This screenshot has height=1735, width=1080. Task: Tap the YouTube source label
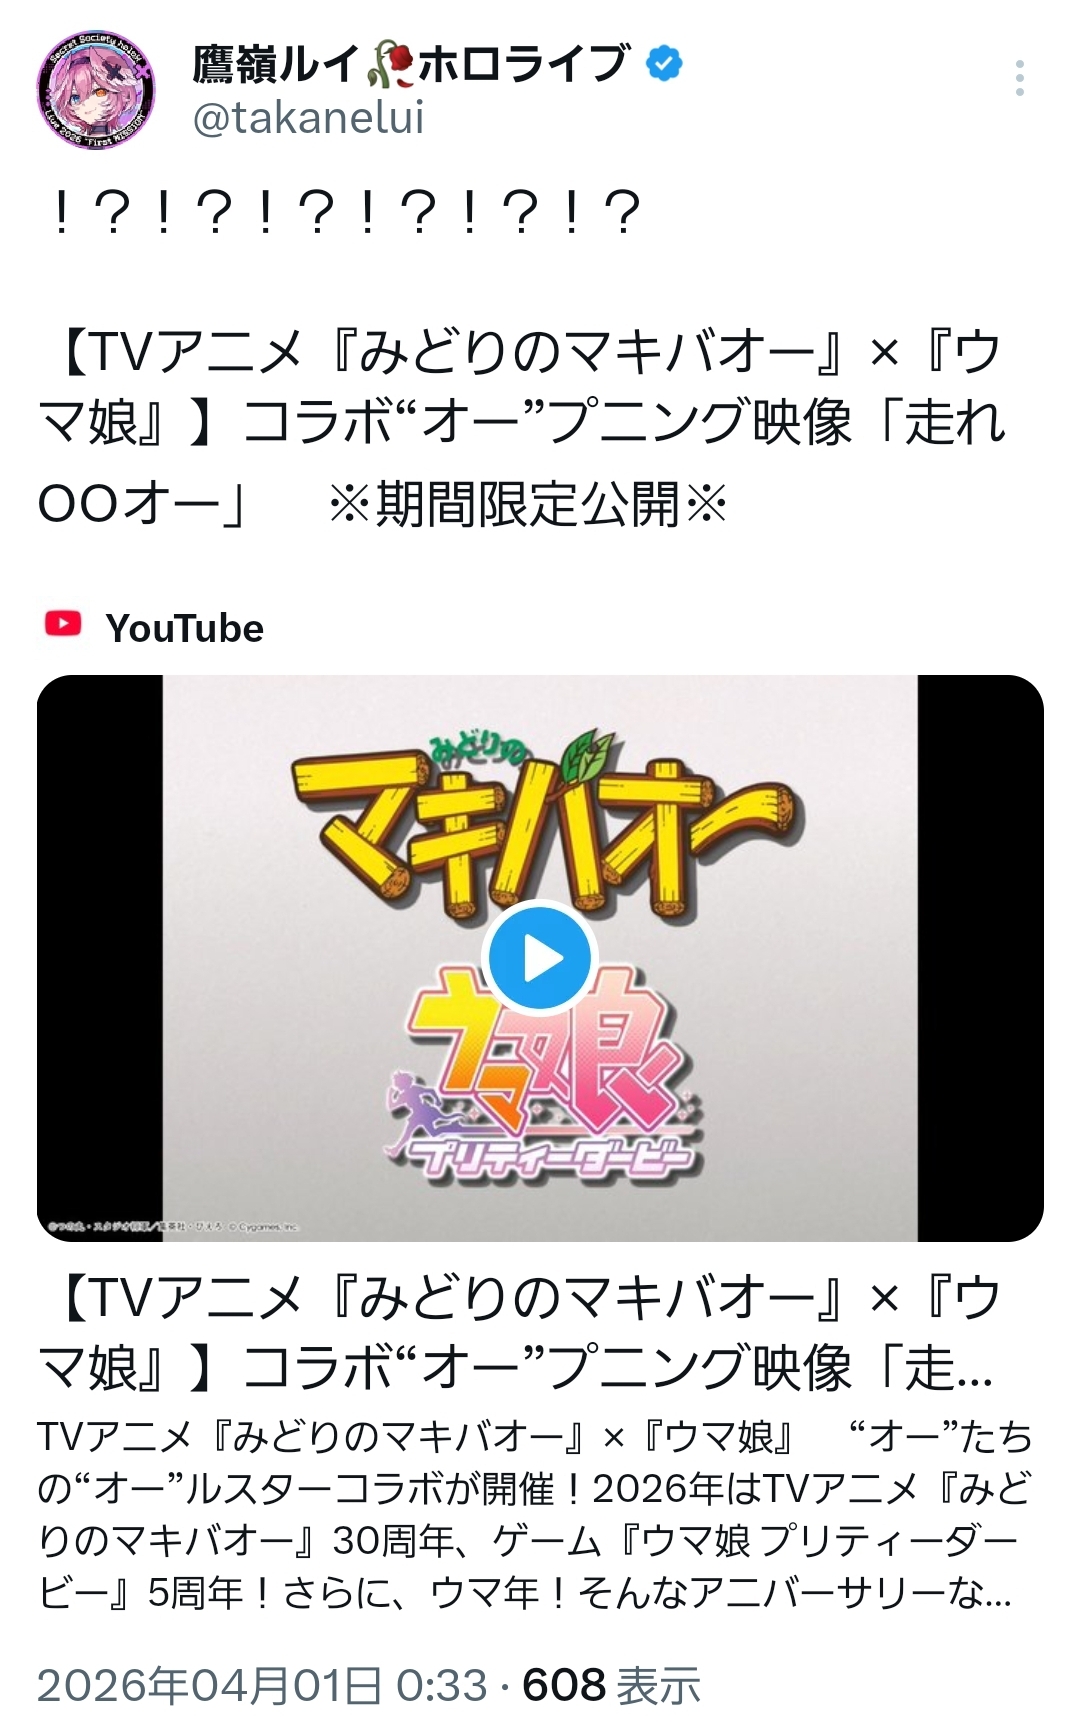click(184, 628)
